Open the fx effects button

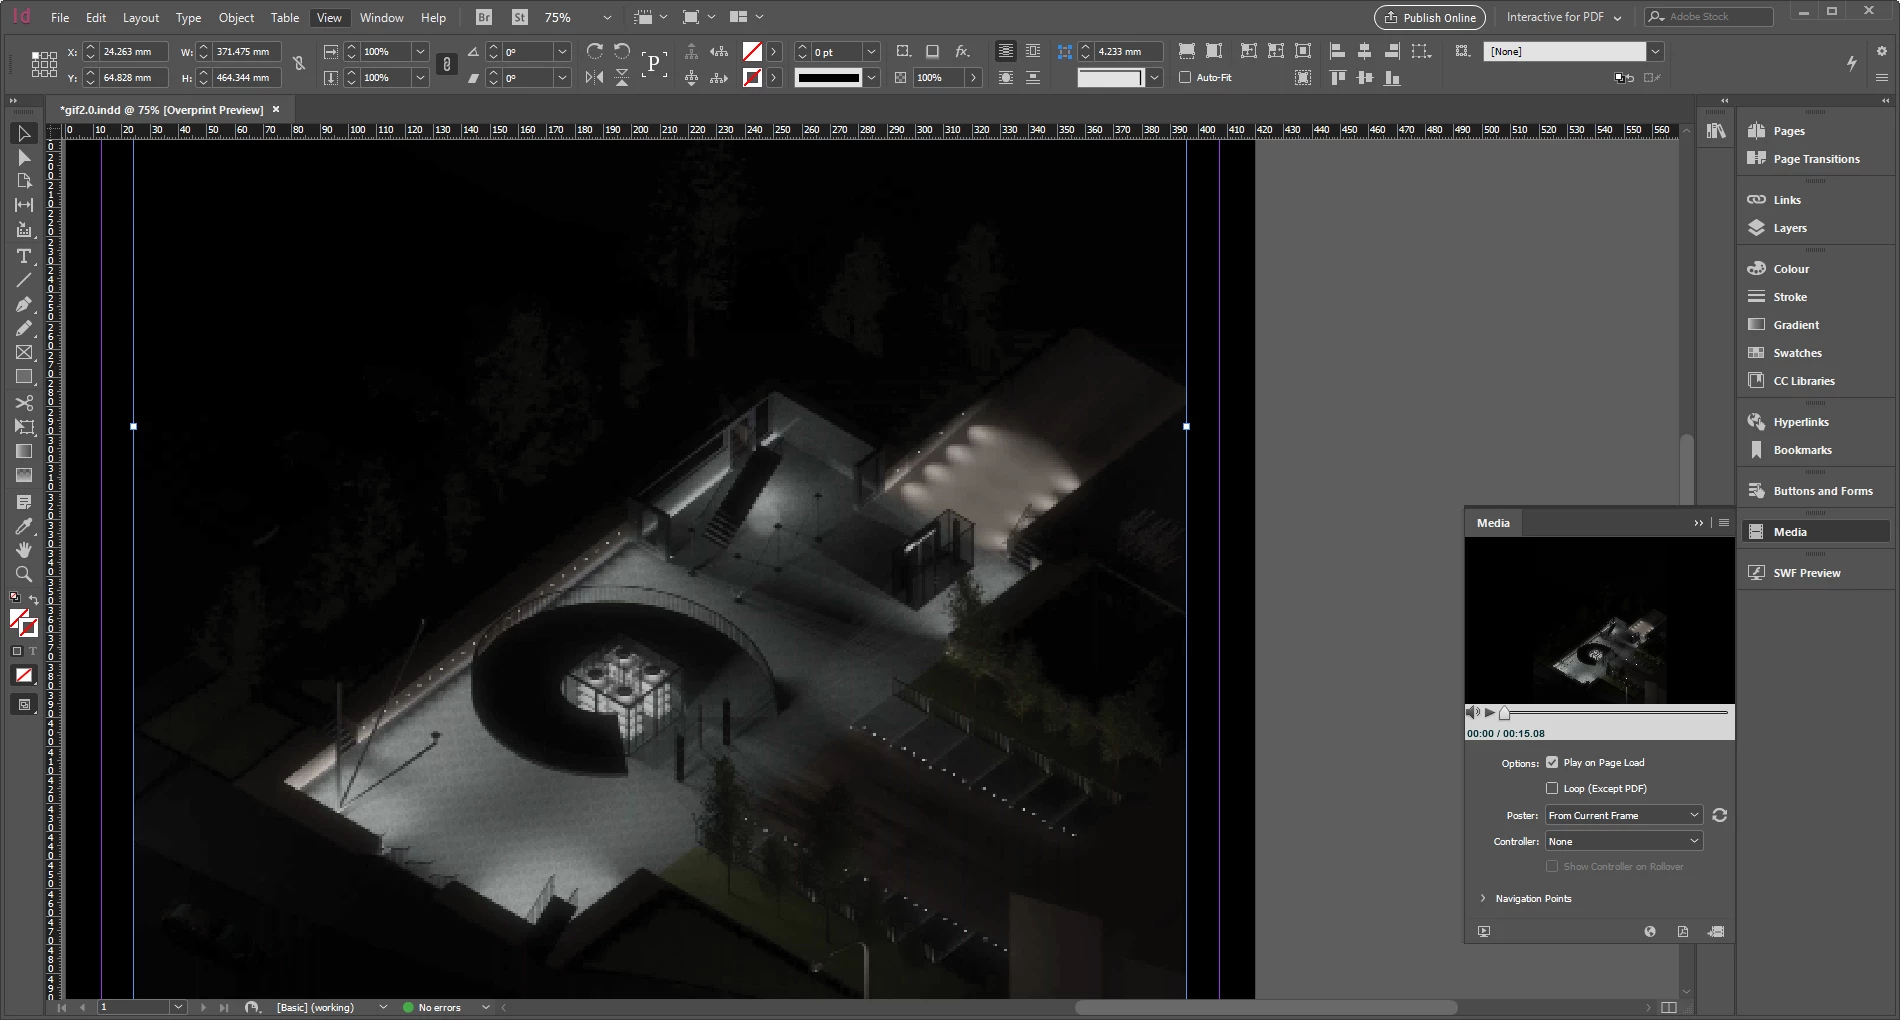click(962, 51)
